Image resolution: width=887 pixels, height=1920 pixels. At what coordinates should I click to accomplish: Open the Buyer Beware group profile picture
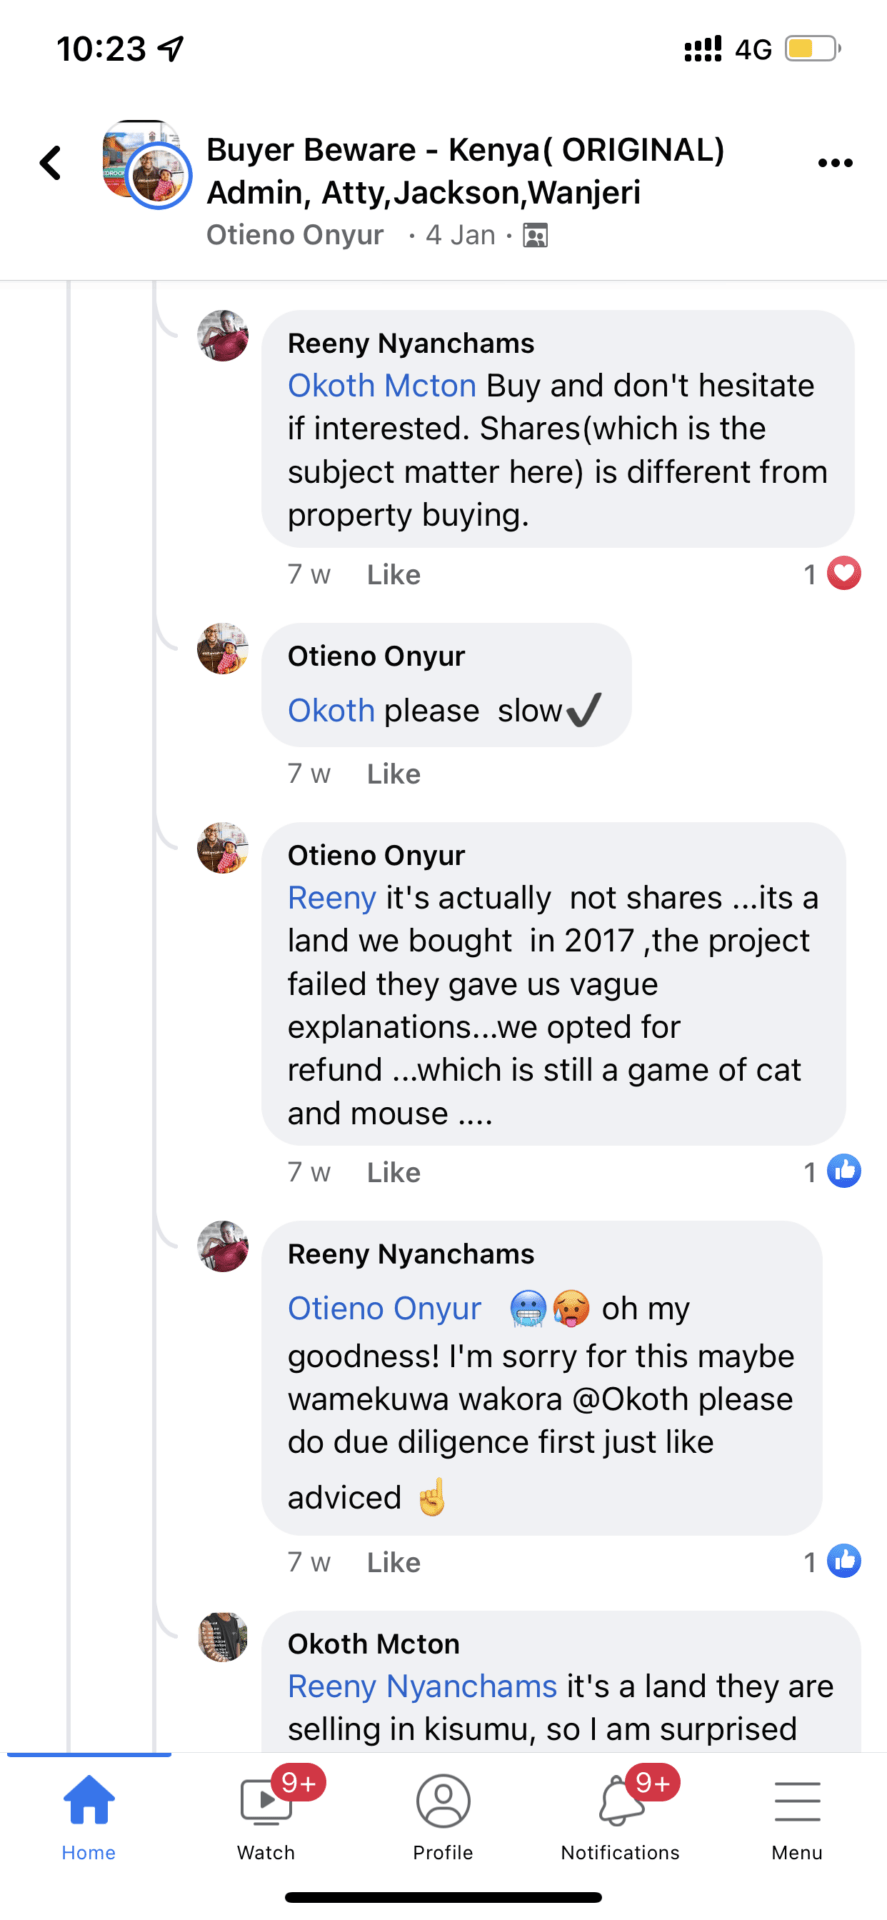point(146,164)
